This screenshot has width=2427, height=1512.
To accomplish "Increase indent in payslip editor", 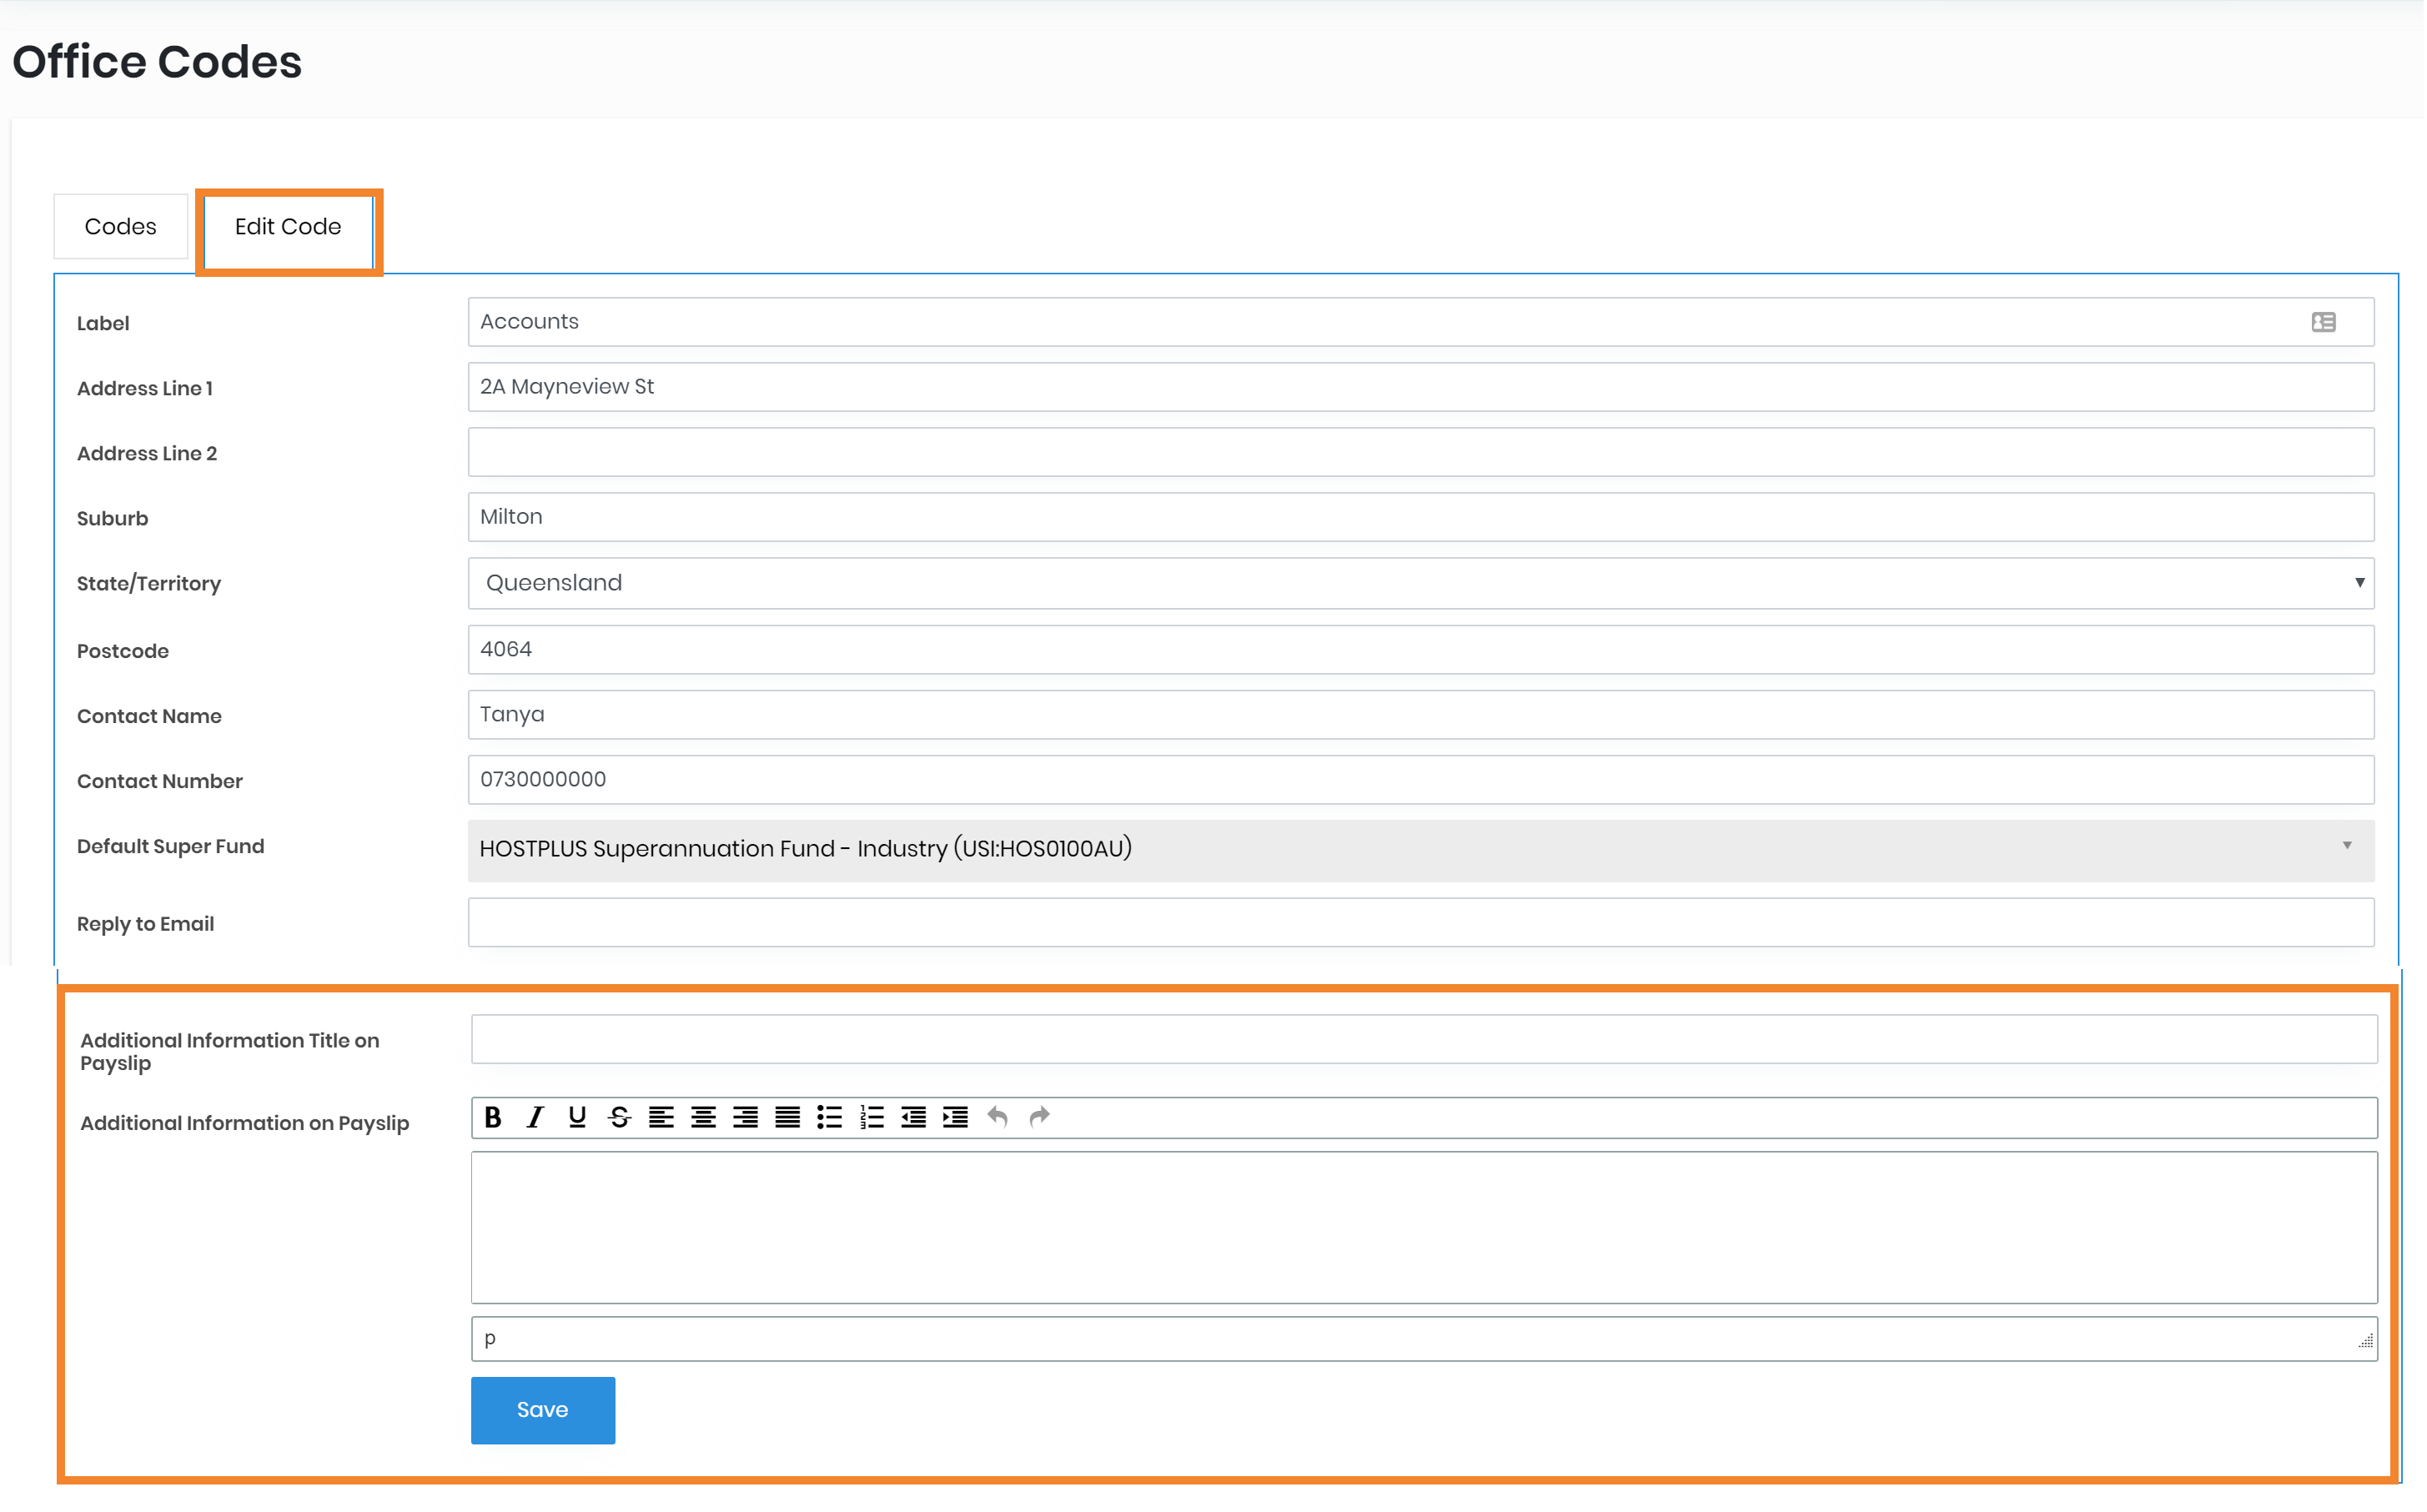I will [955, 1117].
